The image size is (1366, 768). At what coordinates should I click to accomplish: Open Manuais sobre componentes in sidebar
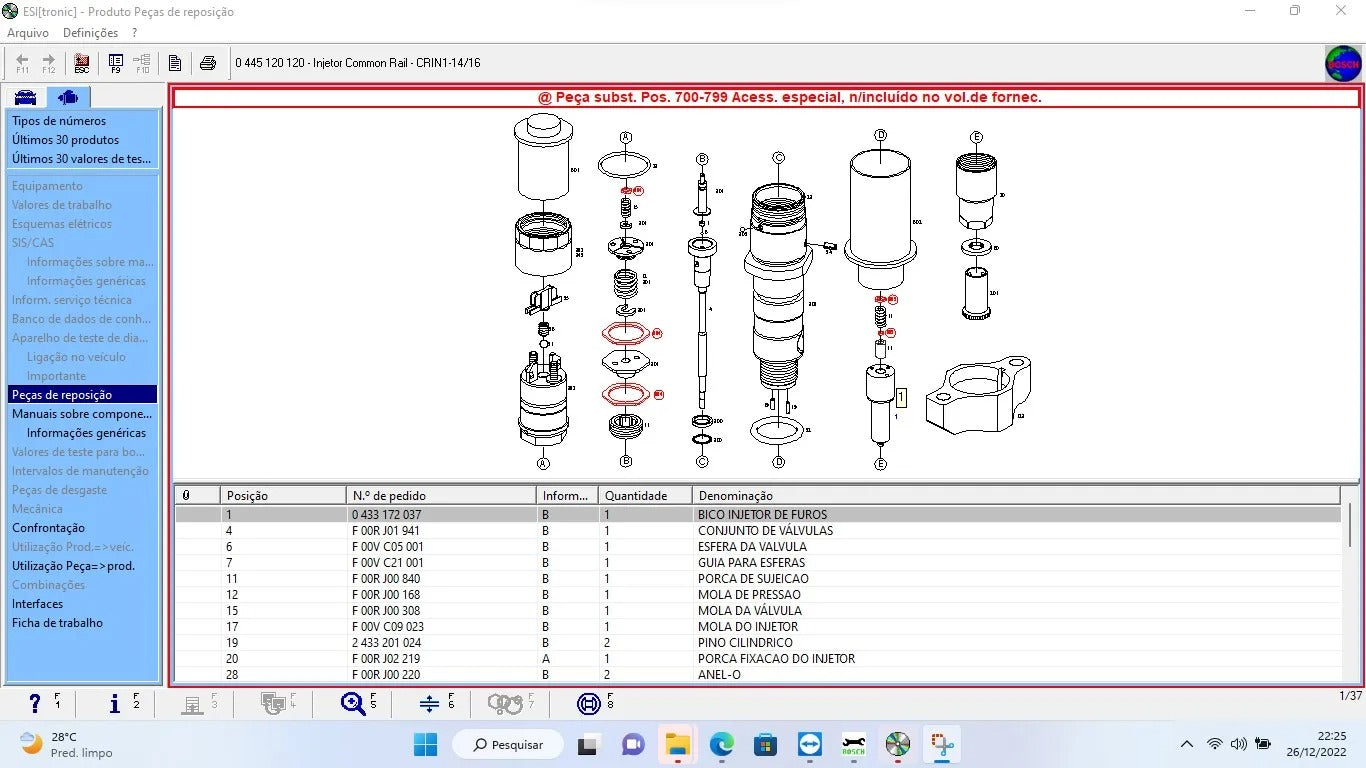tap(82, 414)
